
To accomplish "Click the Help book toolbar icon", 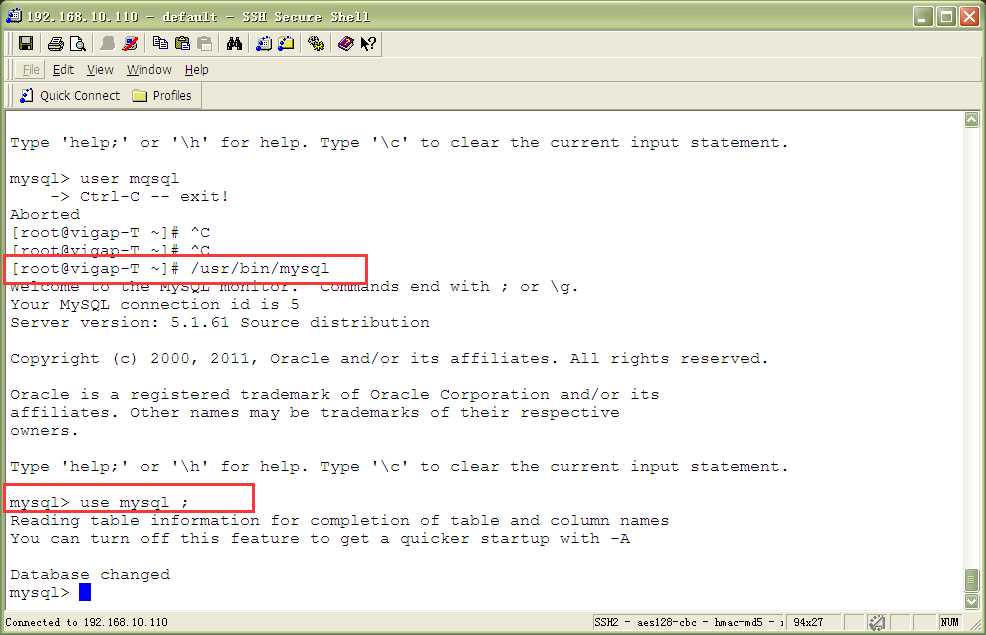I will (345, 43).
